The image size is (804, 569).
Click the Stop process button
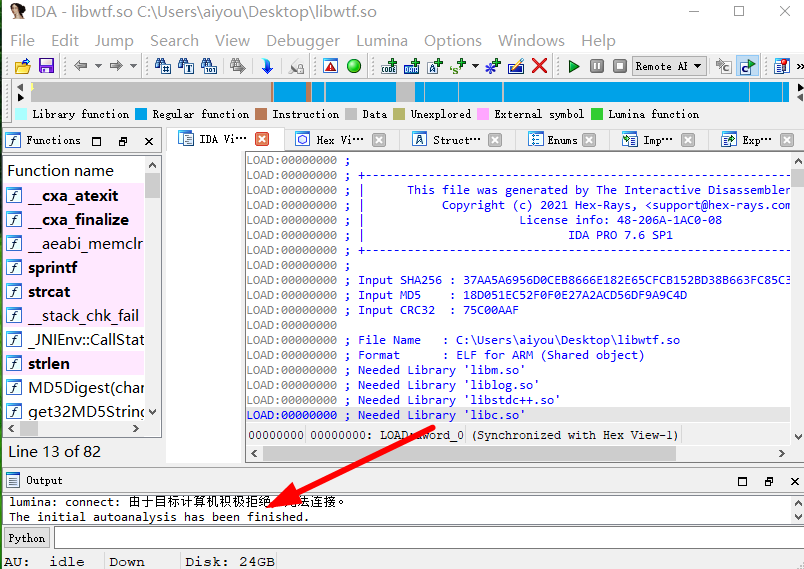pos(620,66)
